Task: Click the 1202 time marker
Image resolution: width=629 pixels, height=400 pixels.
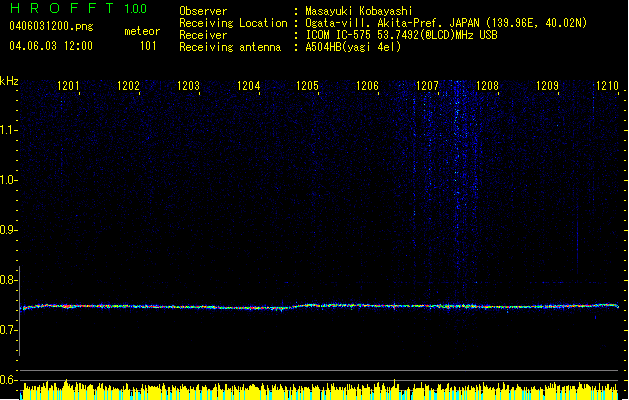Action: tap(128, 86)
